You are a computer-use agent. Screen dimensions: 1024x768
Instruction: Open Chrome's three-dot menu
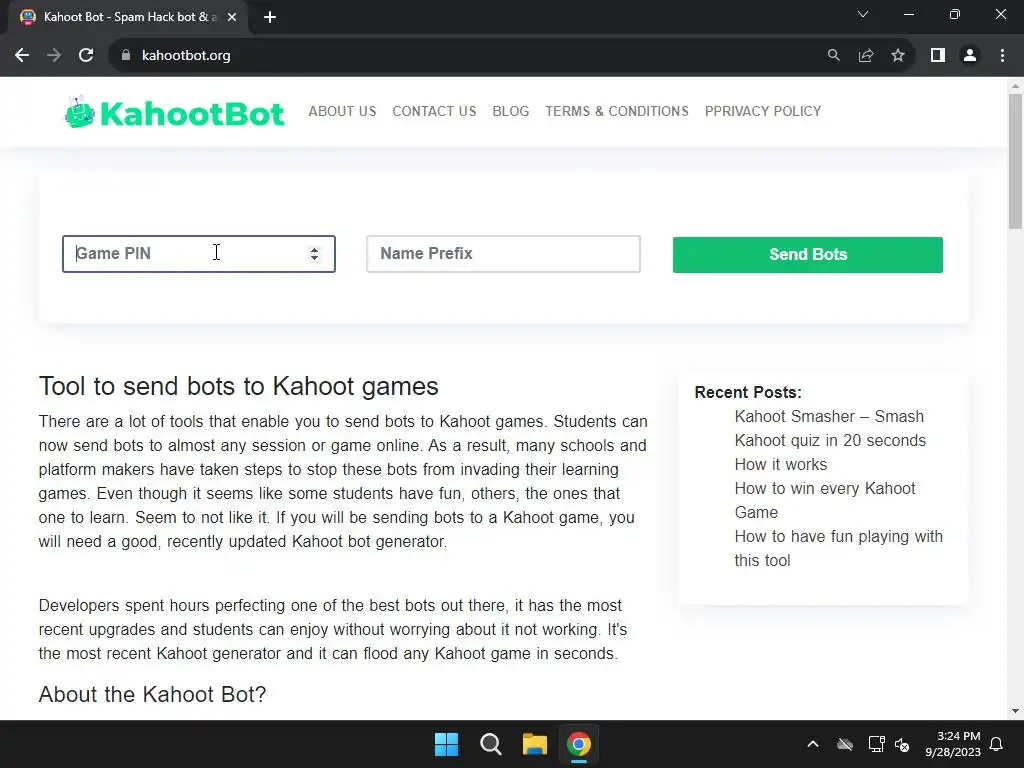(x=1002, y=56)
